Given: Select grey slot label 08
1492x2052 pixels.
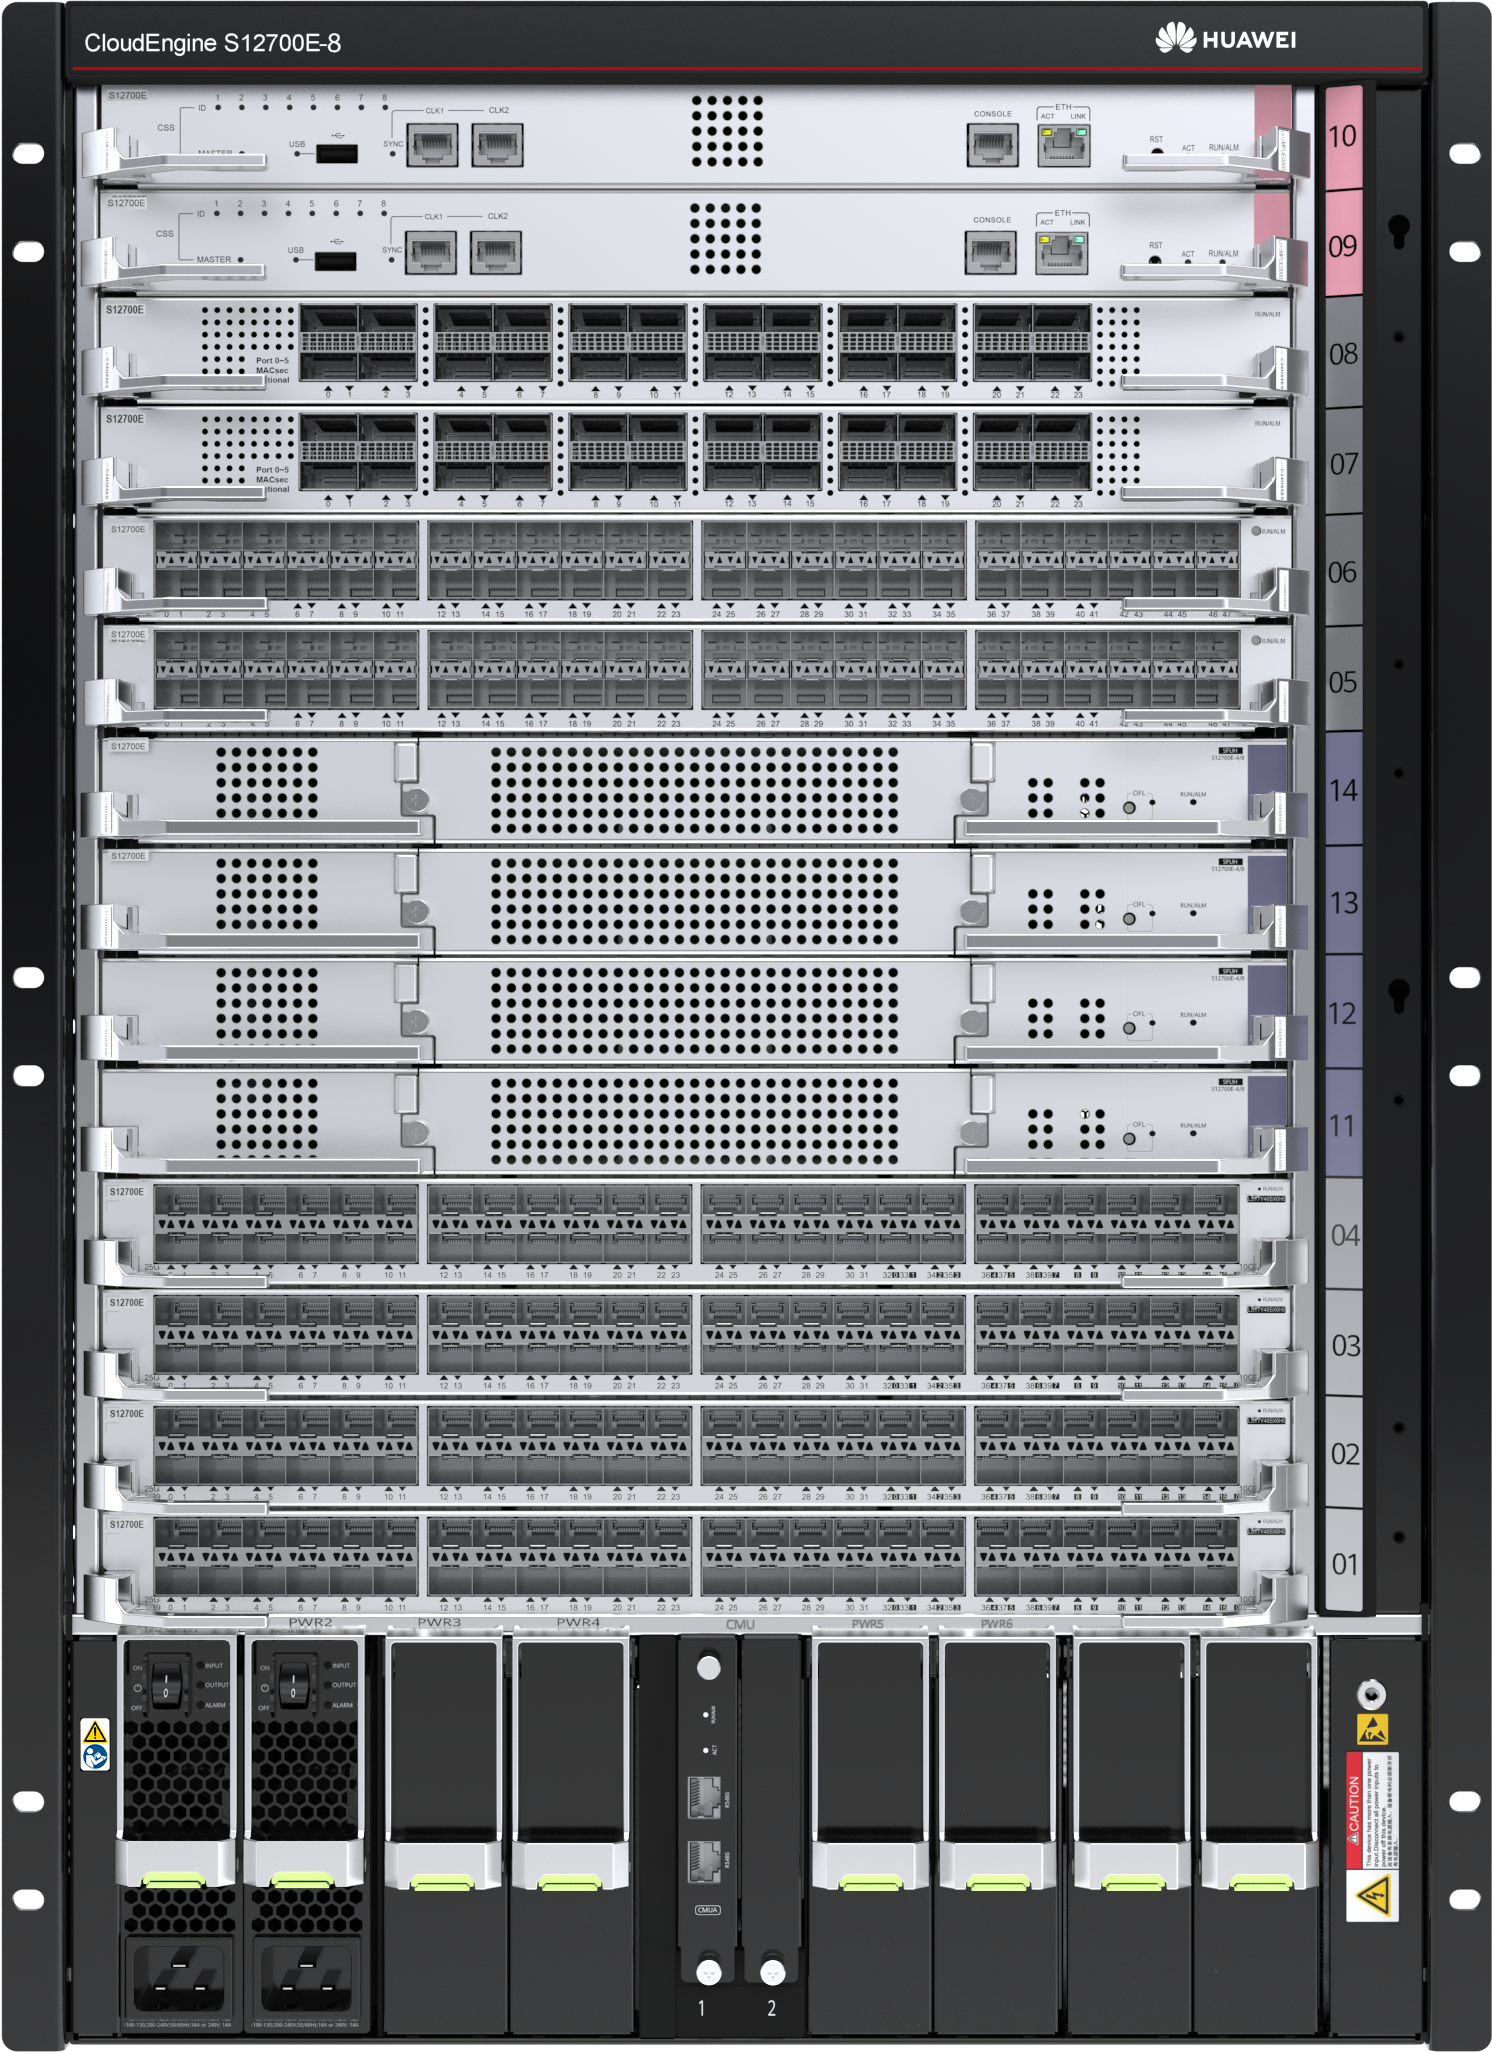Looking at the screenshot, I should coord(1343,354).
